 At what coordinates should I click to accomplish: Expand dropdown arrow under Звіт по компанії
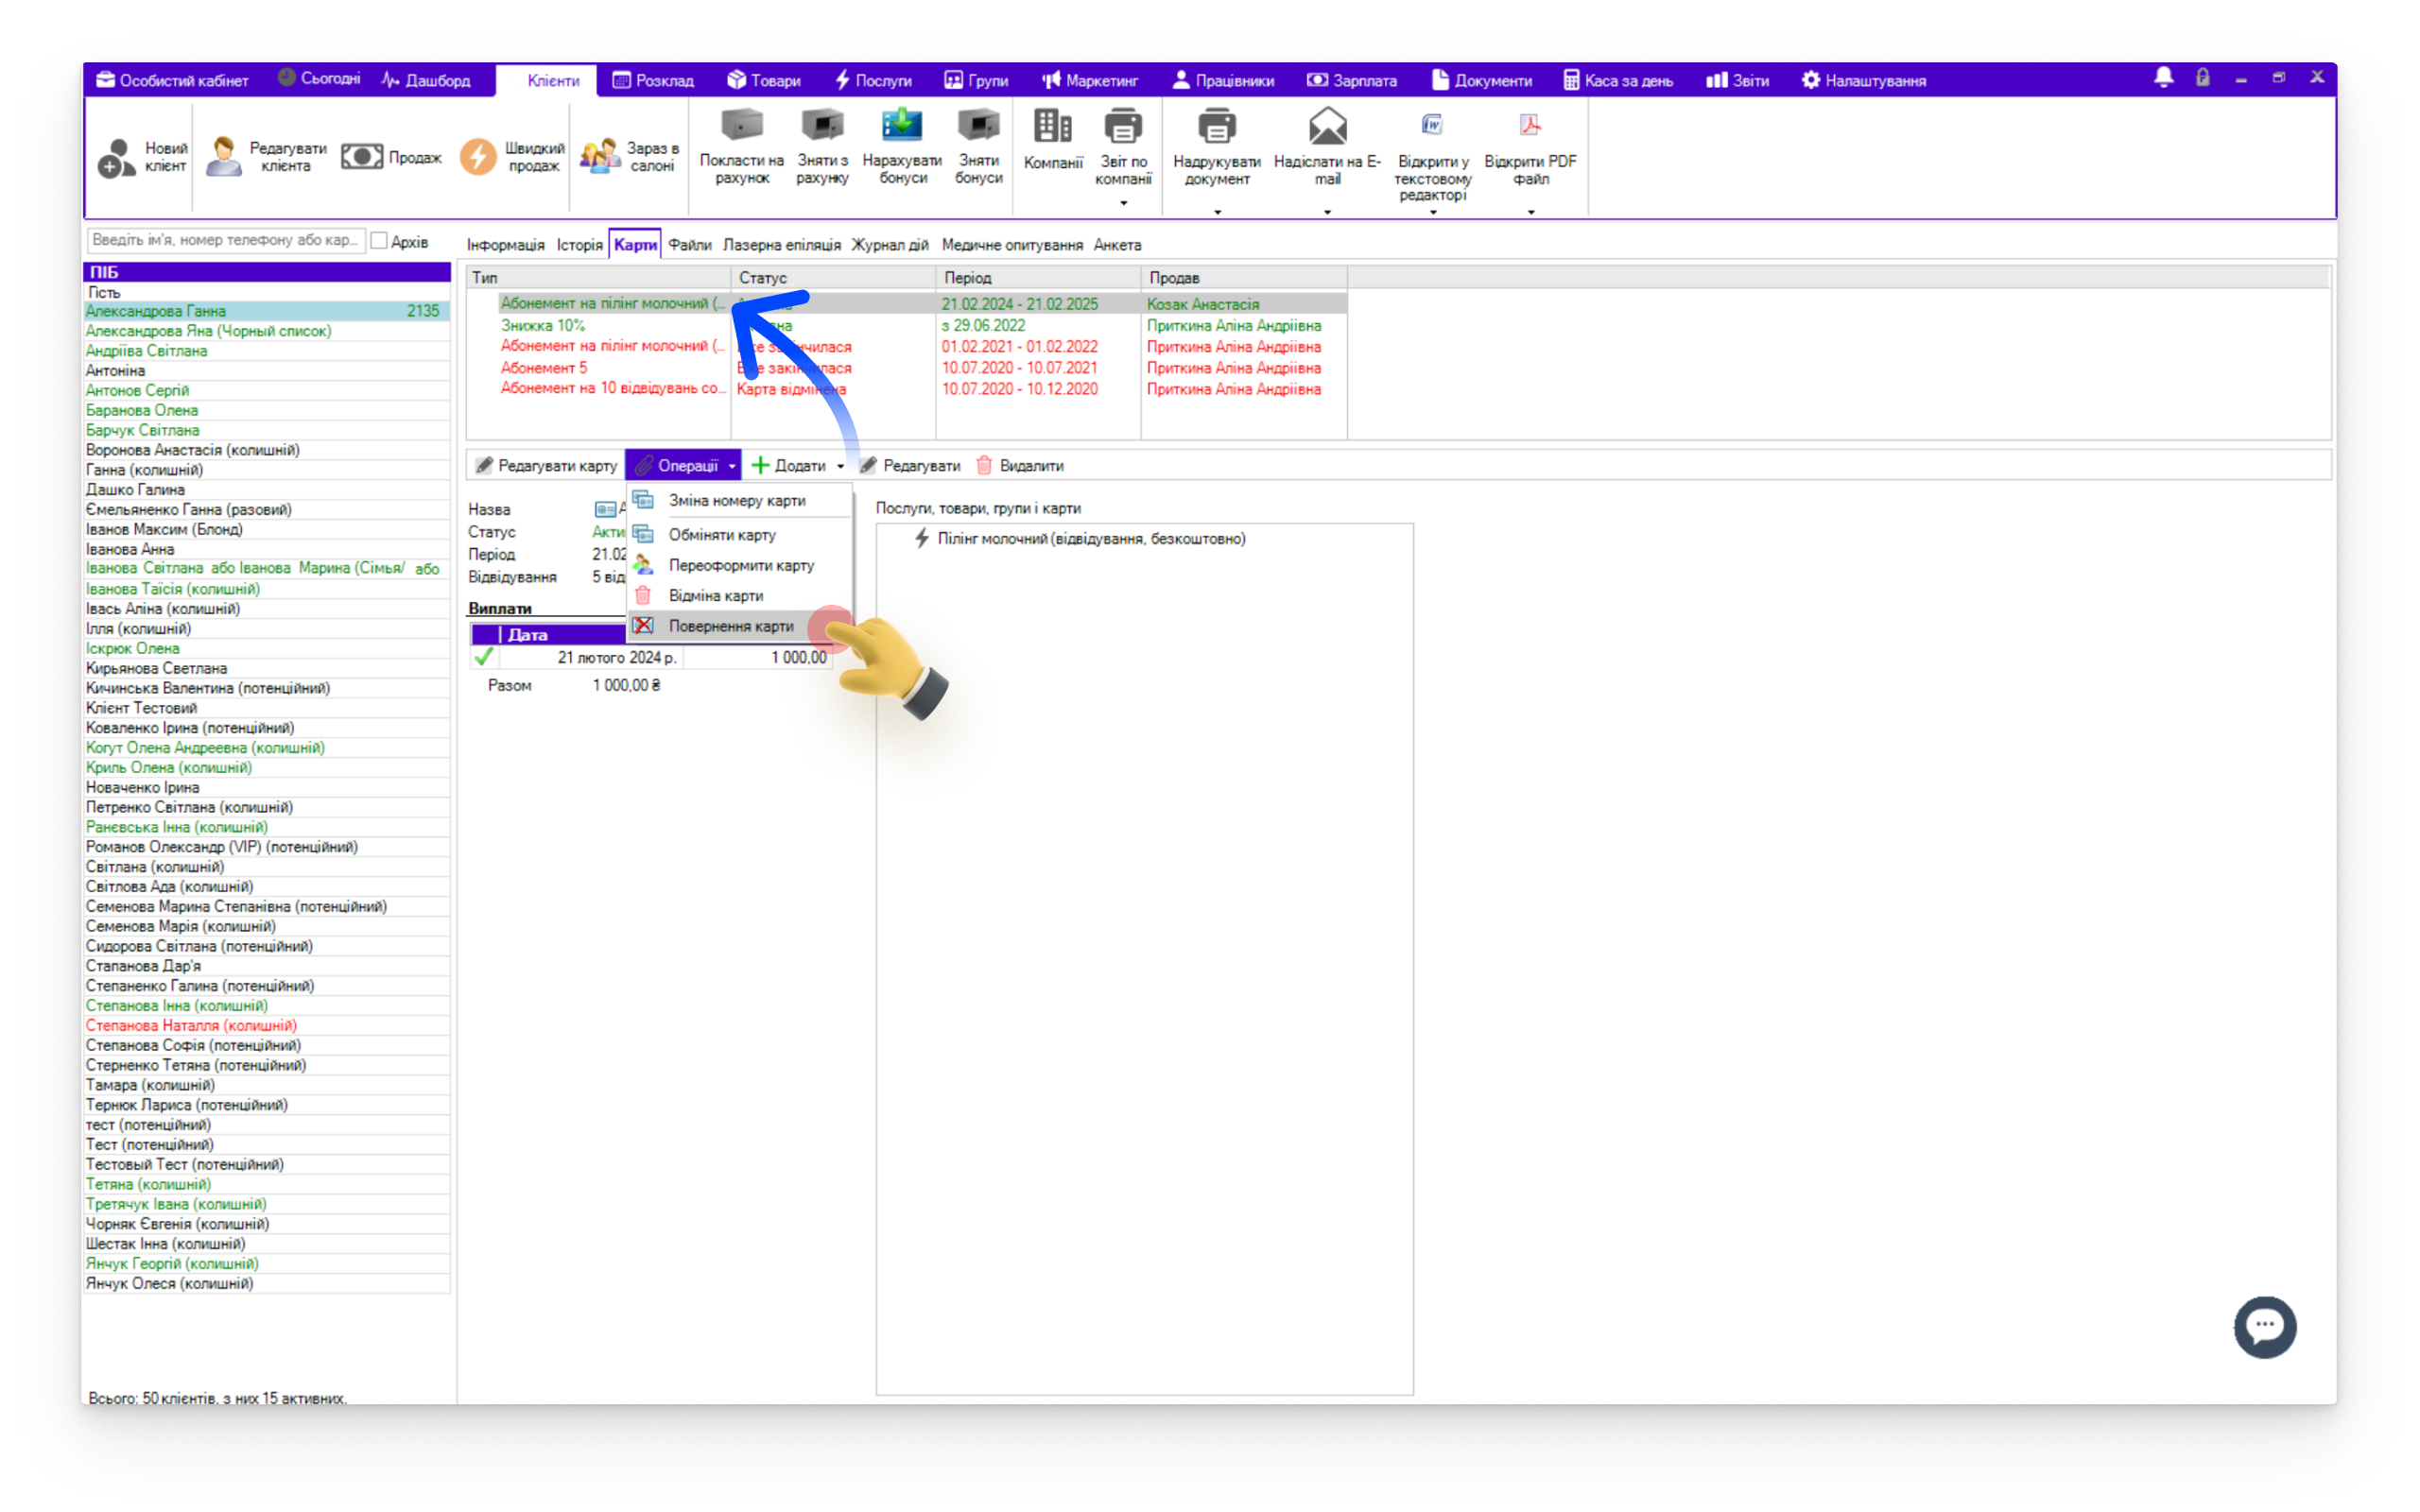pyautogui.click(x=1123, y=203)
